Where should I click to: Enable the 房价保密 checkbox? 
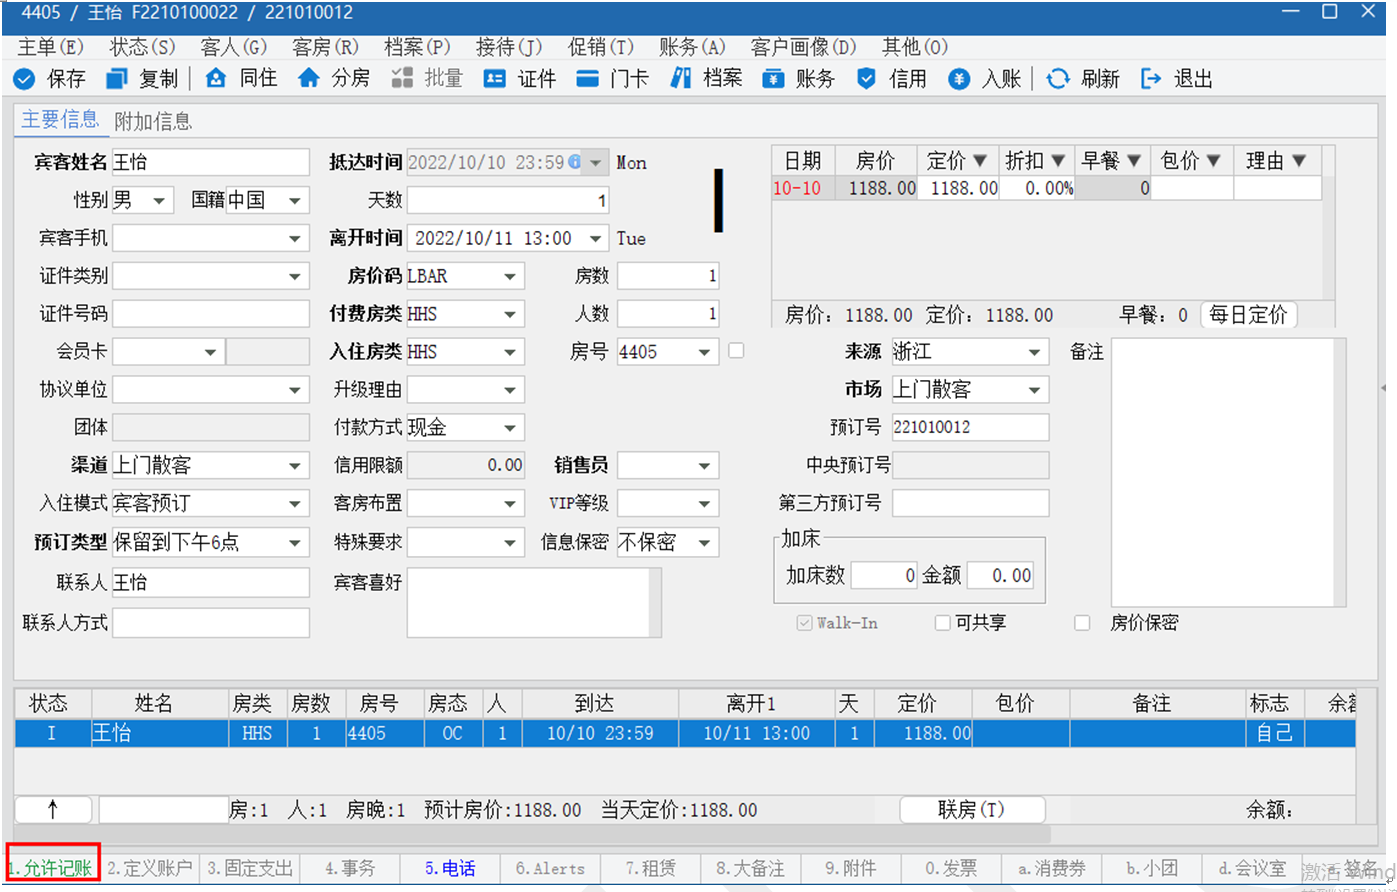click(x=1081, y=623)
